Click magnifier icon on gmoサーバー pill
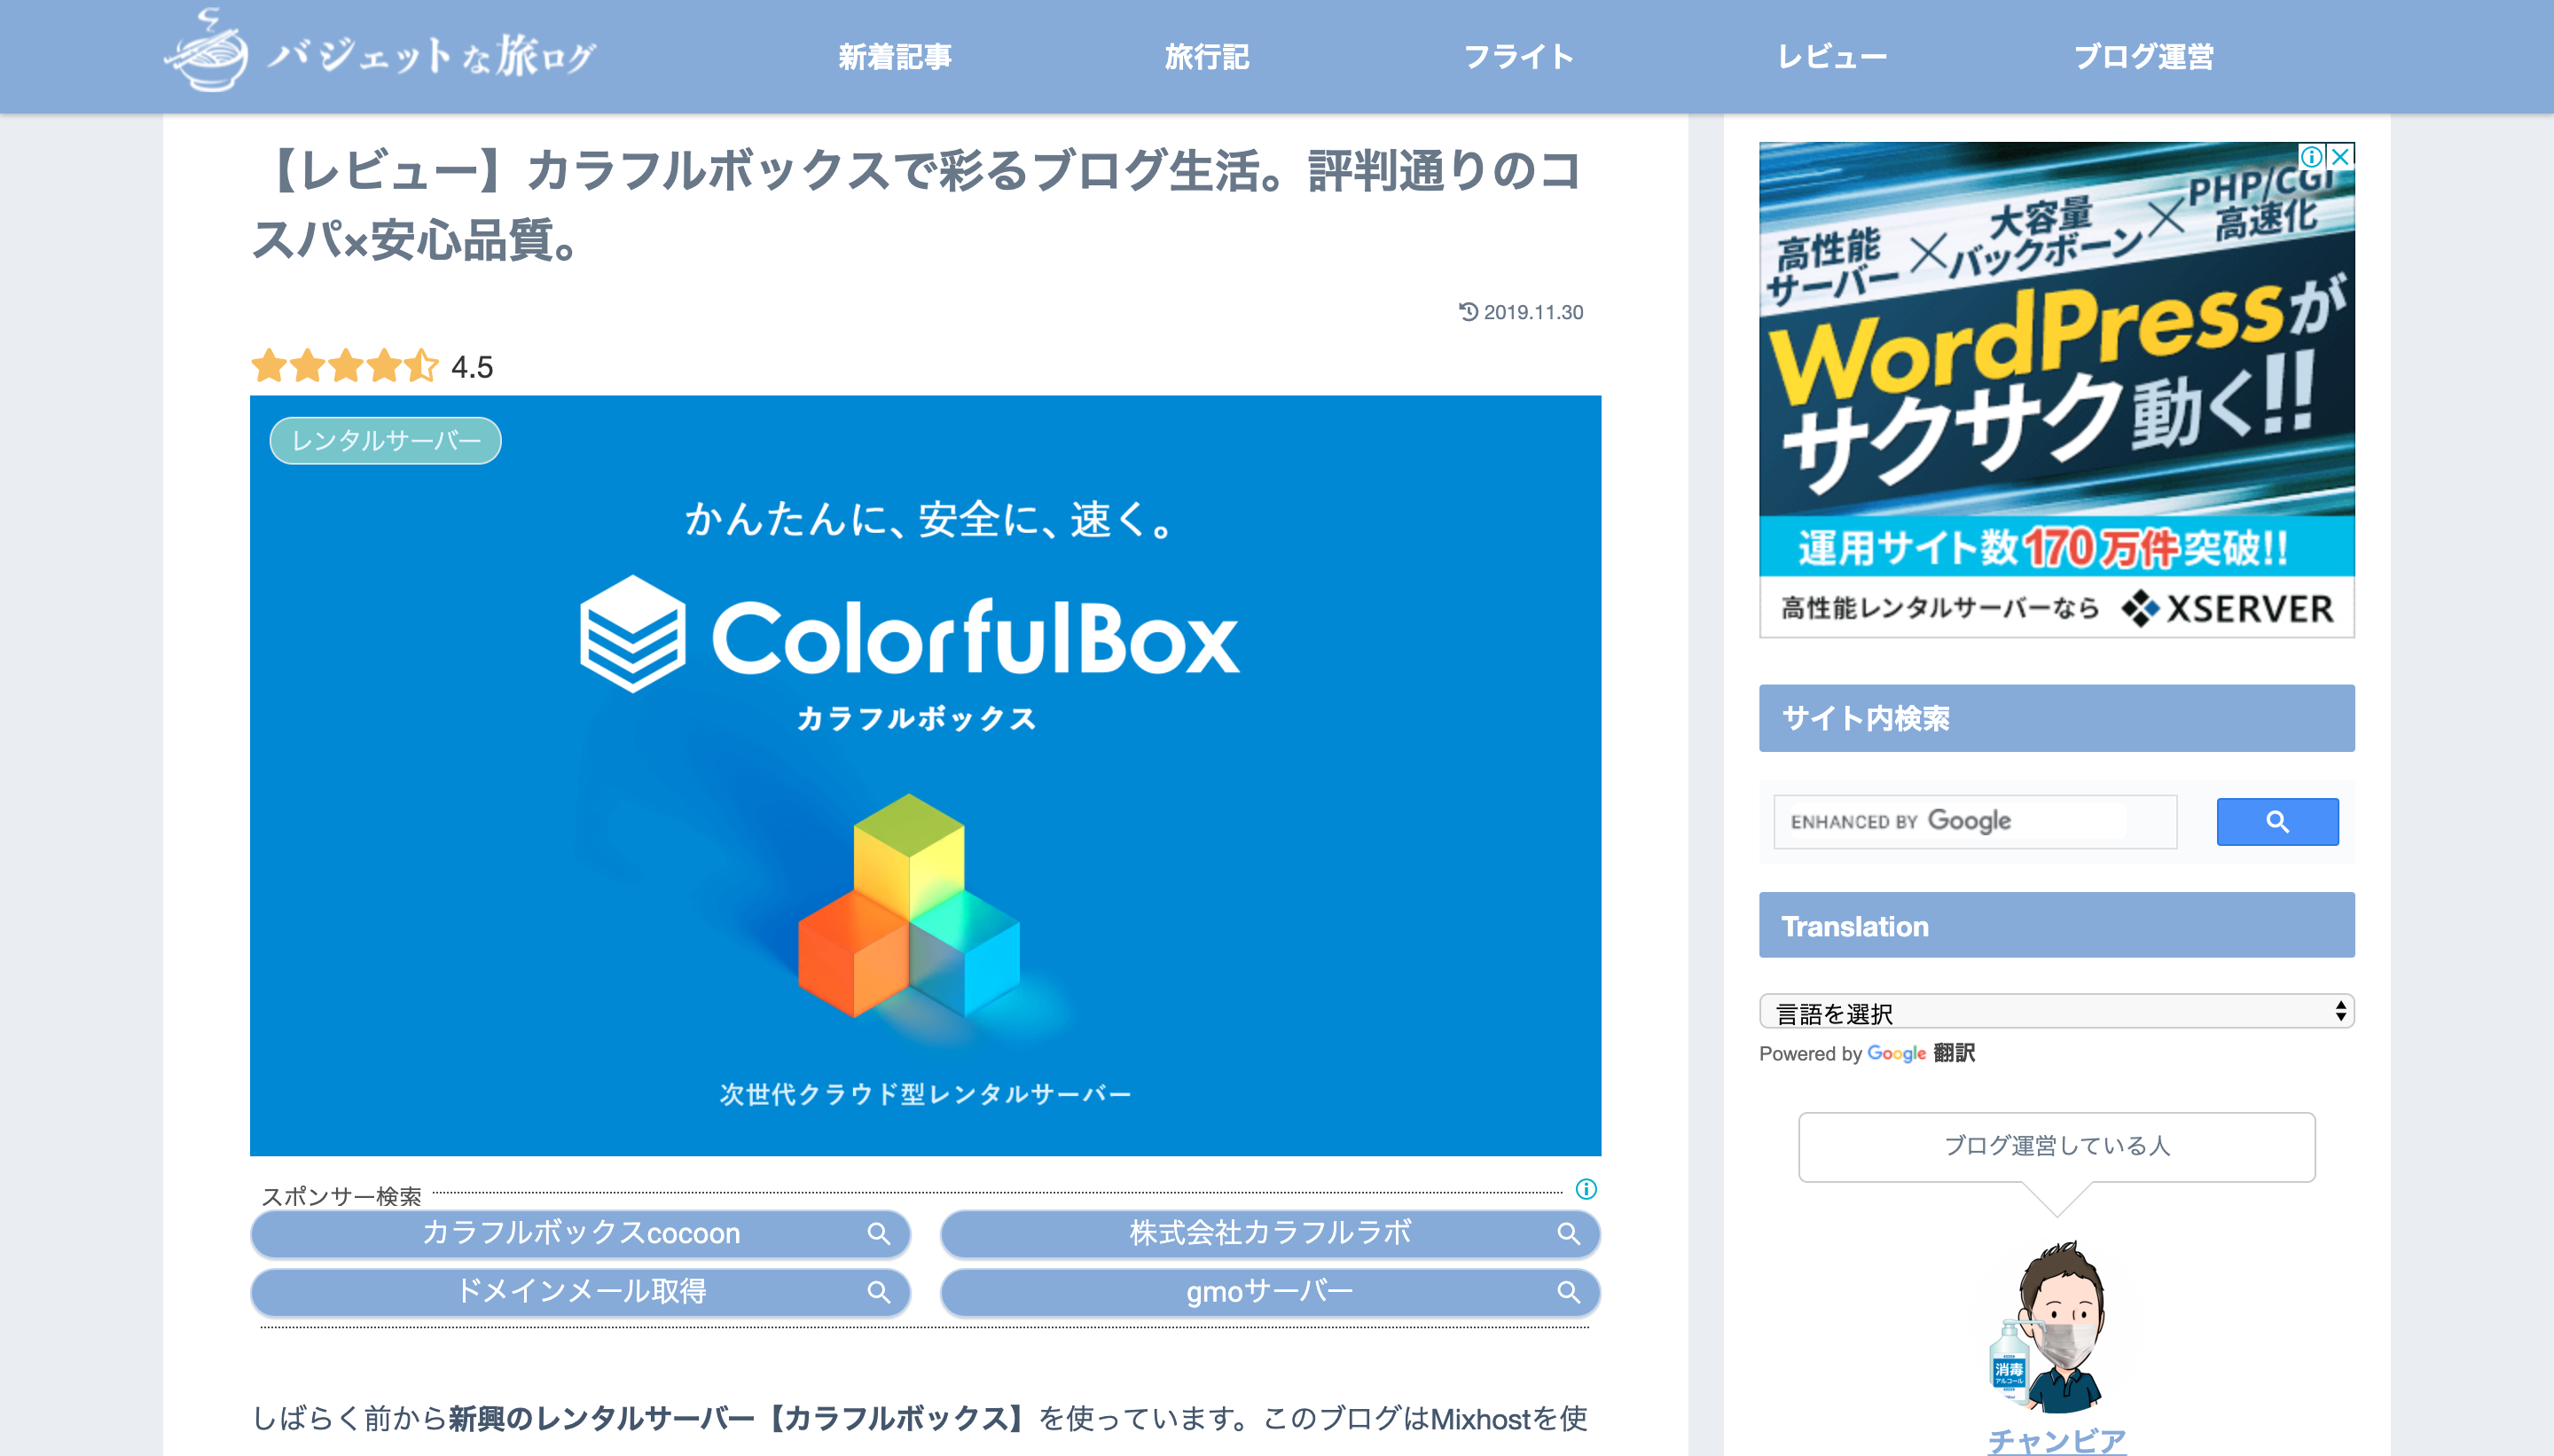The width and height of the screenshot is (2554, 1456). (x=1568, y=1292)
